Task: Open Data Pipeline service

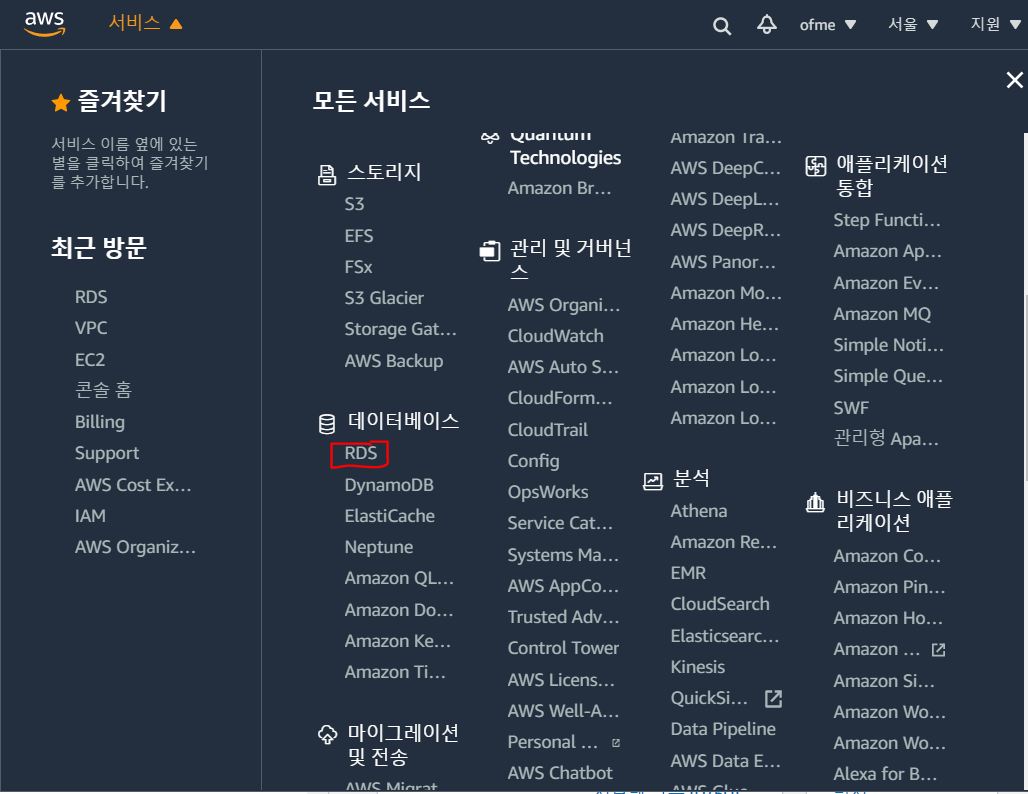Action: (723, 730)
